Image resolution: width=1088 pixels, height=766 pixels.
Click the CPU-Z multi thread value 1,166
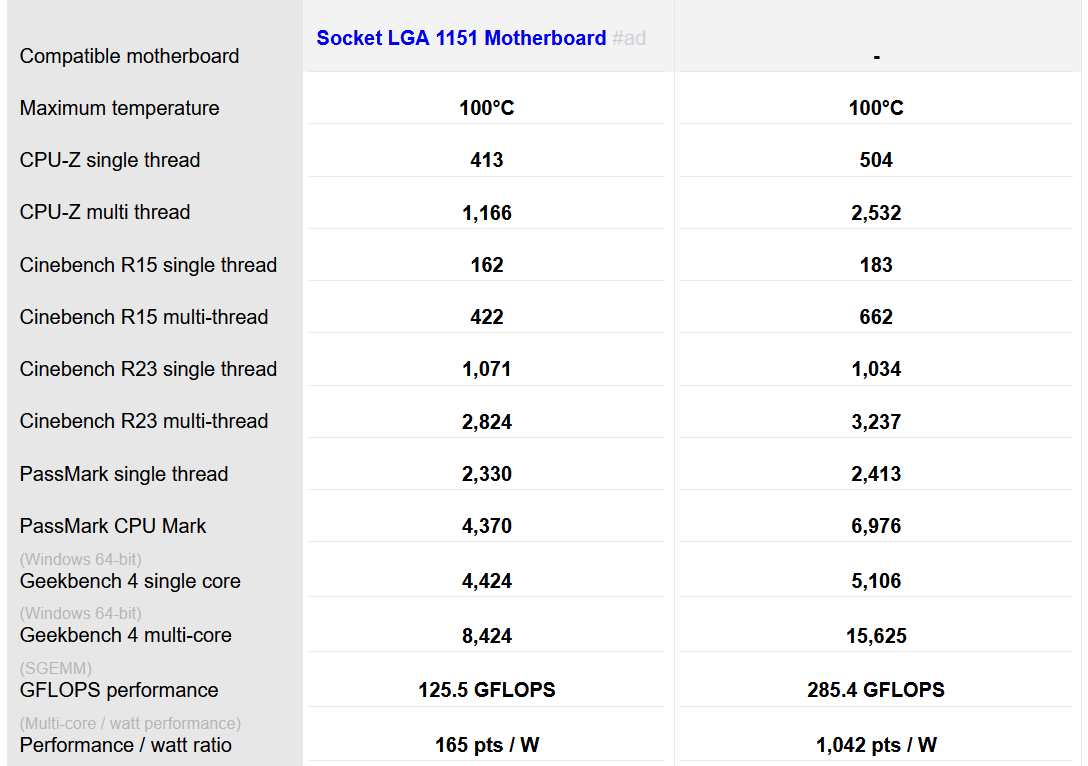[486, 213]
